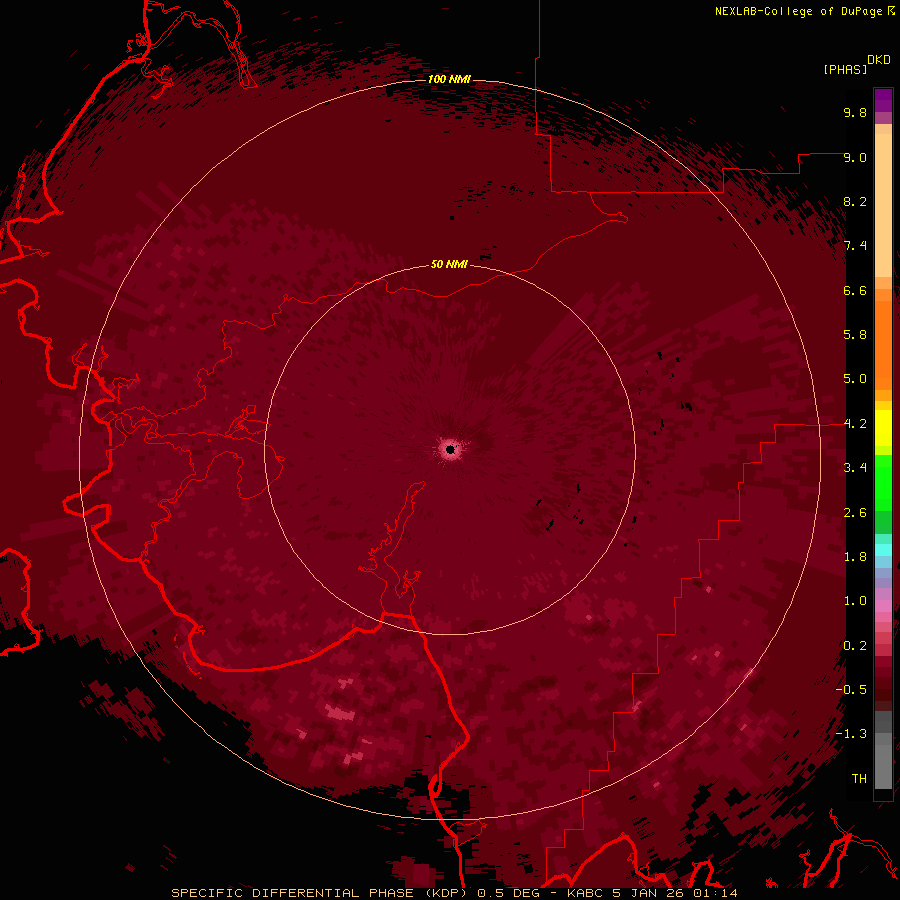Click the pink segment of color bar

point(883,606)
